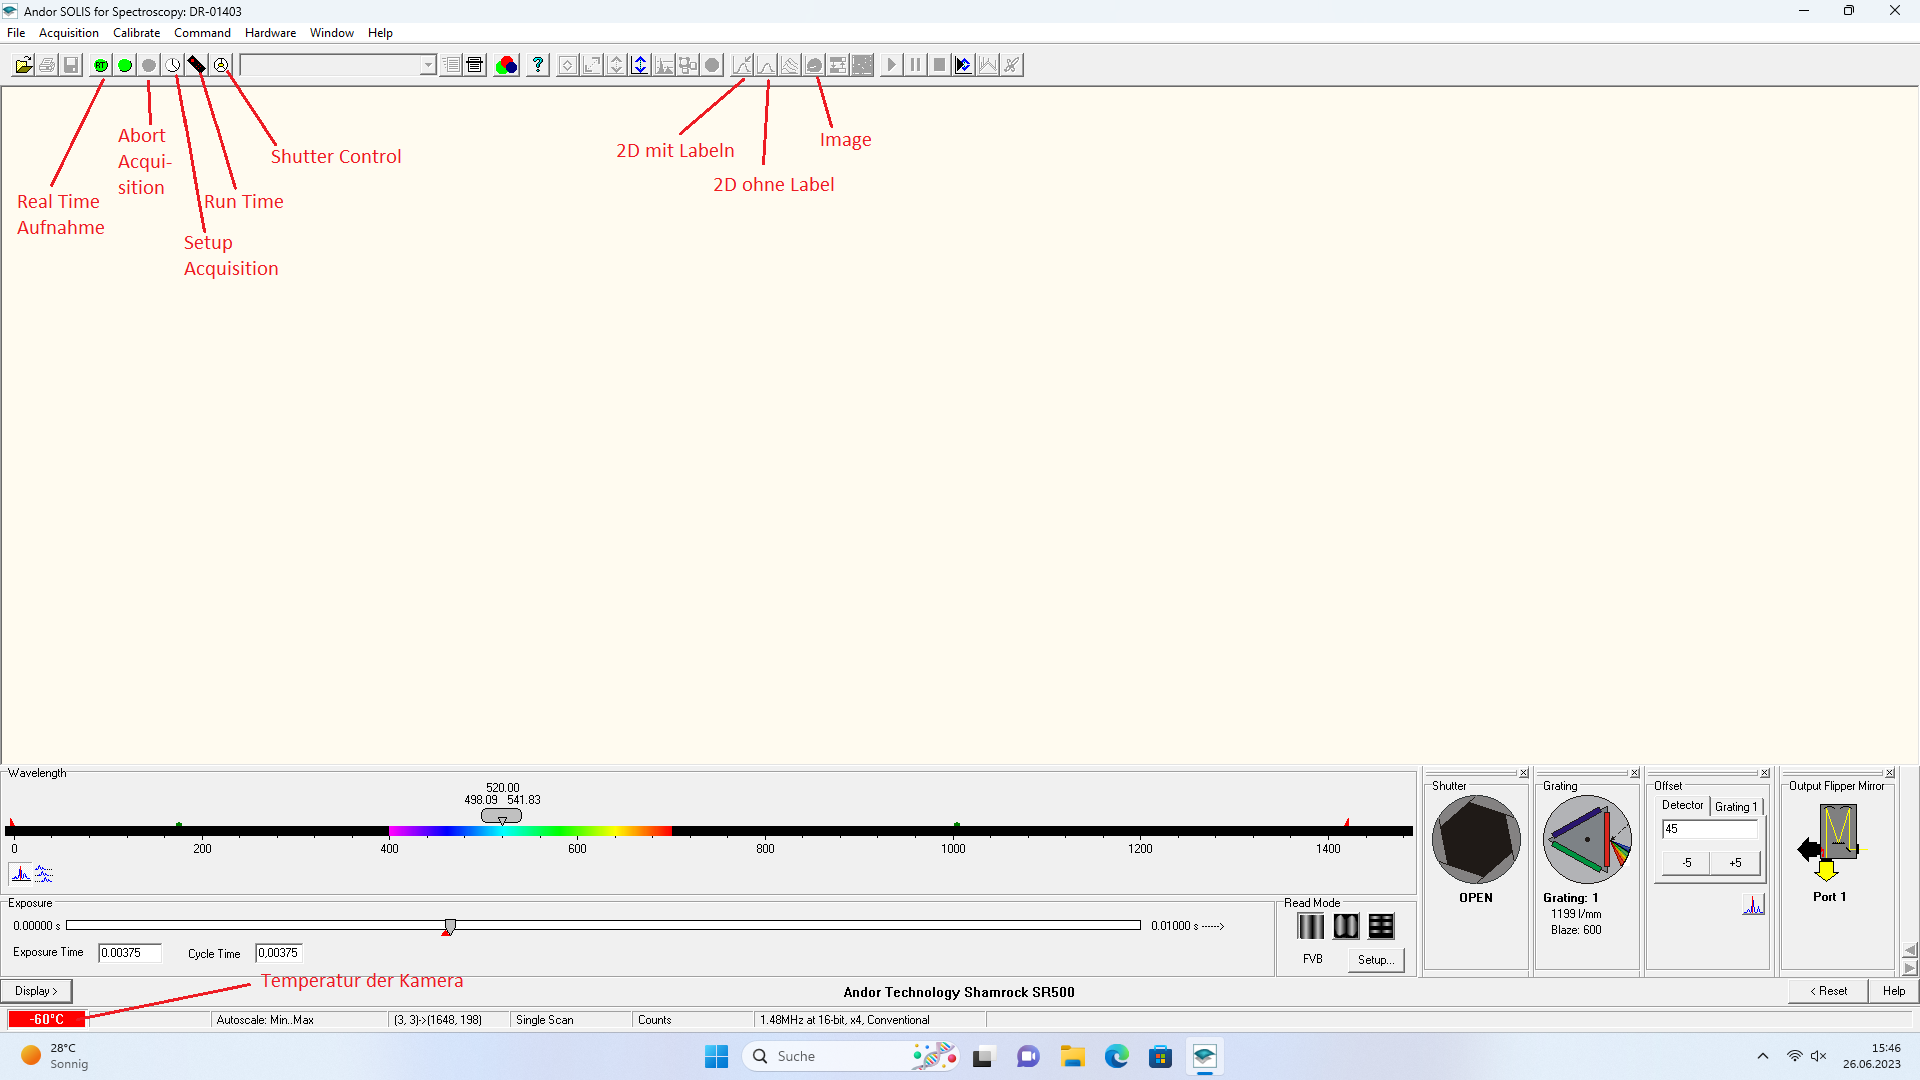Switch to the Grating 1 offset tab

(x=1736, y=807)
